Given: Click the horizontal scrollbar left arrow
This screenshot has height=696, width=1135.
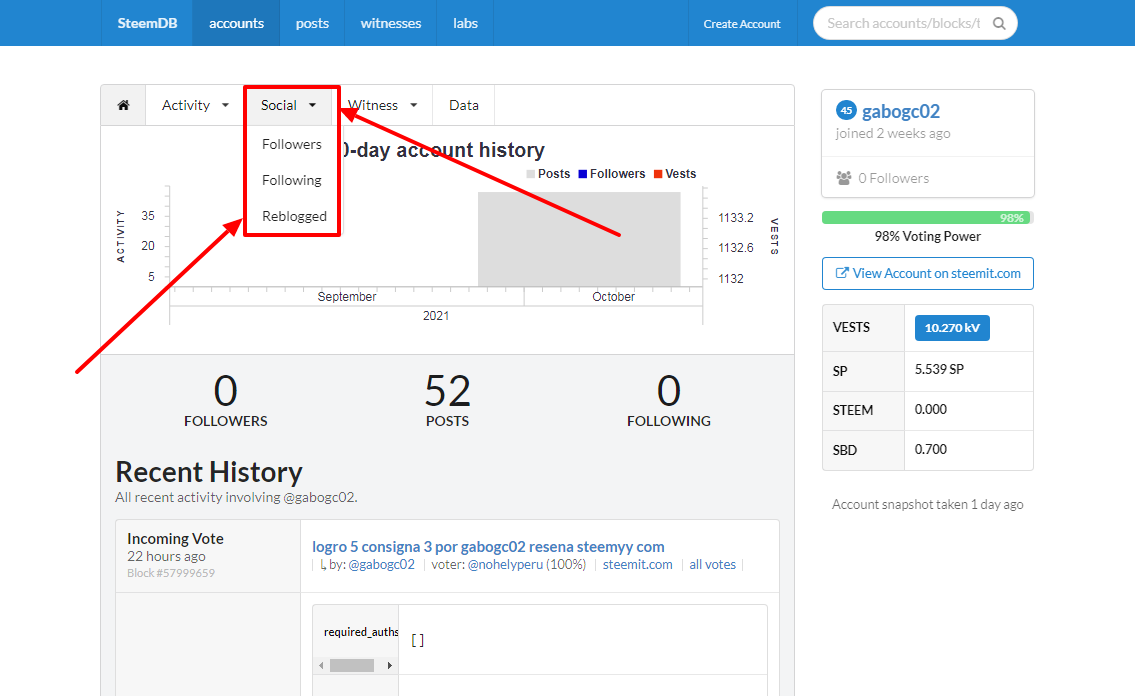Looking at the screenshot, I should pos(321,665).
